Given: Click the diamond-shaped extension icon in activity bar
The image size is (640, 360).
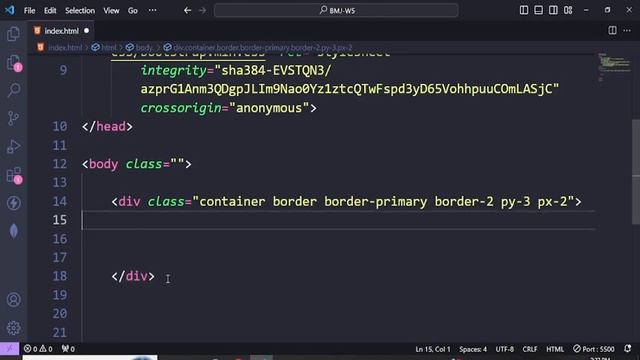Looking at the screenshot, I should click(13, 231).
